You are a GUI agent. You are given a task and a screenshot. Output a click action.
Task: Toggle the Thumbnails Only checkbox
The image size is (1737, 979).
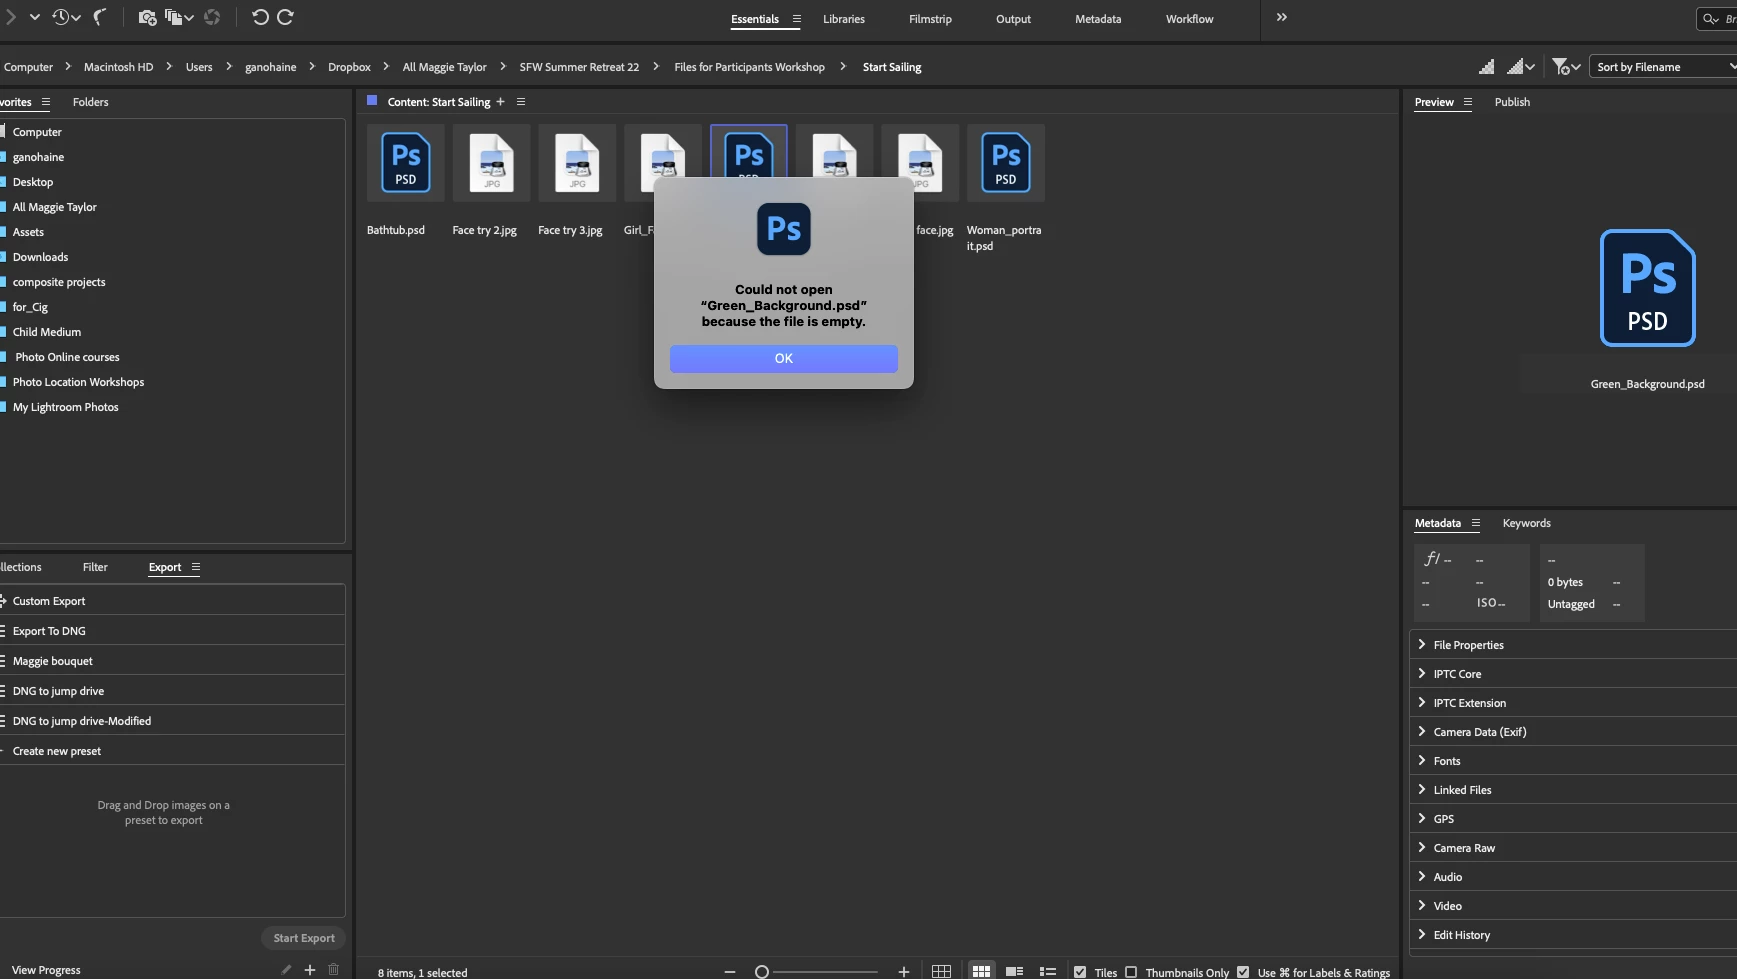[x=1131, y=972]
